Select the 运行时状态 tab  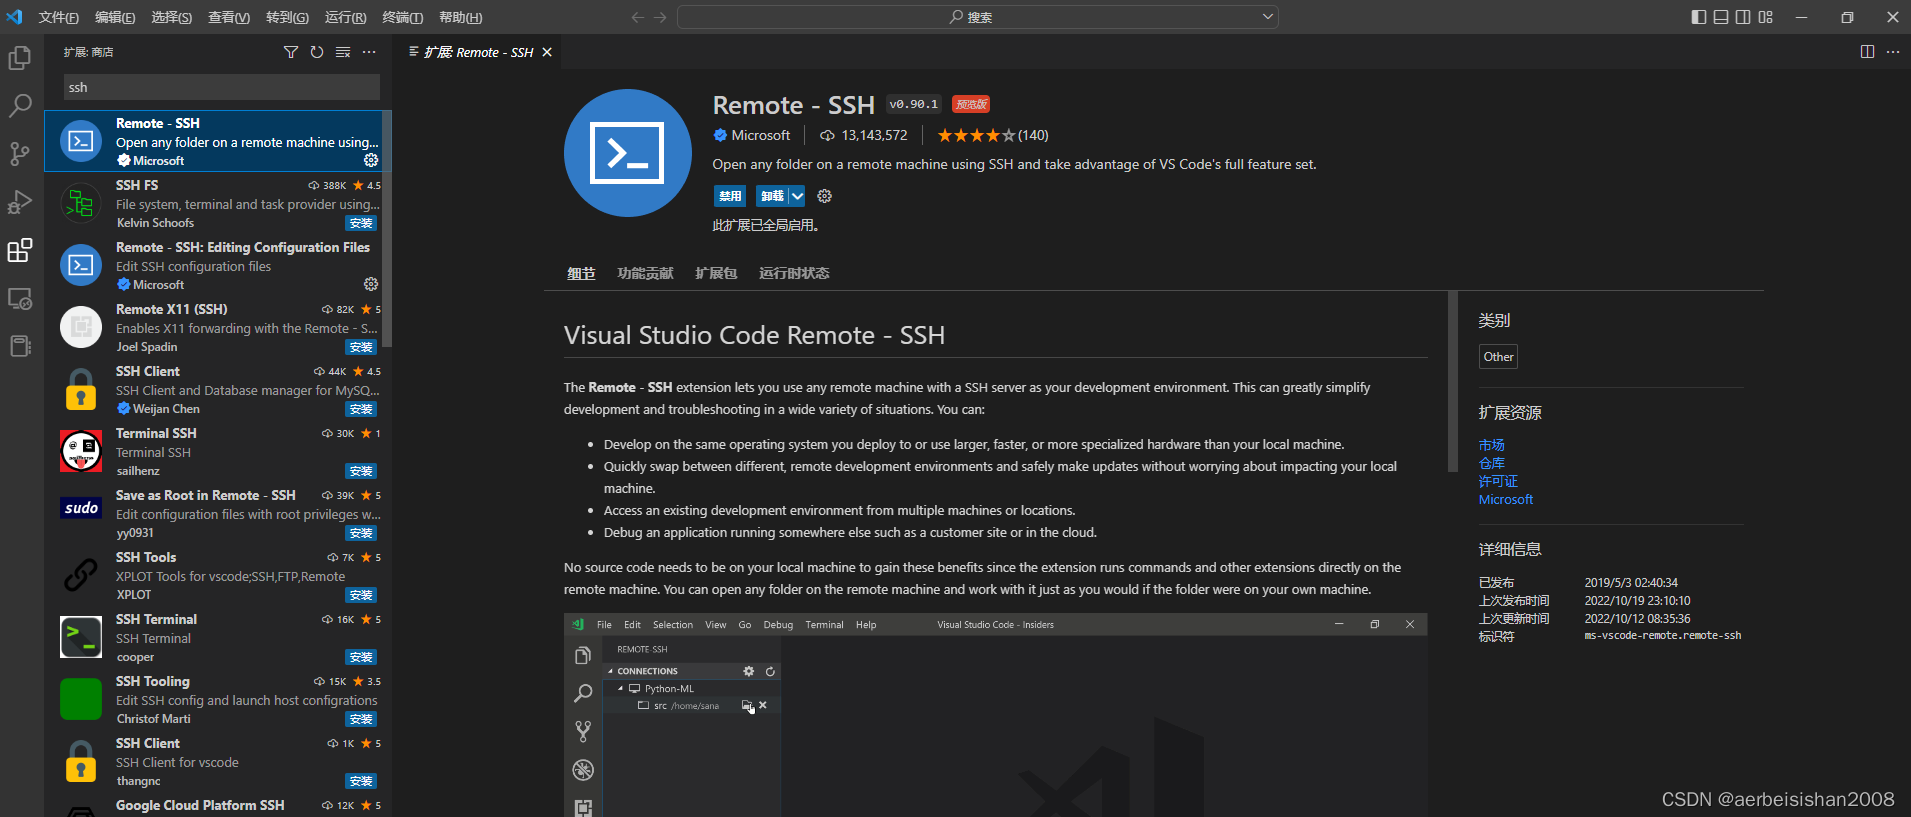[x=794, y=273]
